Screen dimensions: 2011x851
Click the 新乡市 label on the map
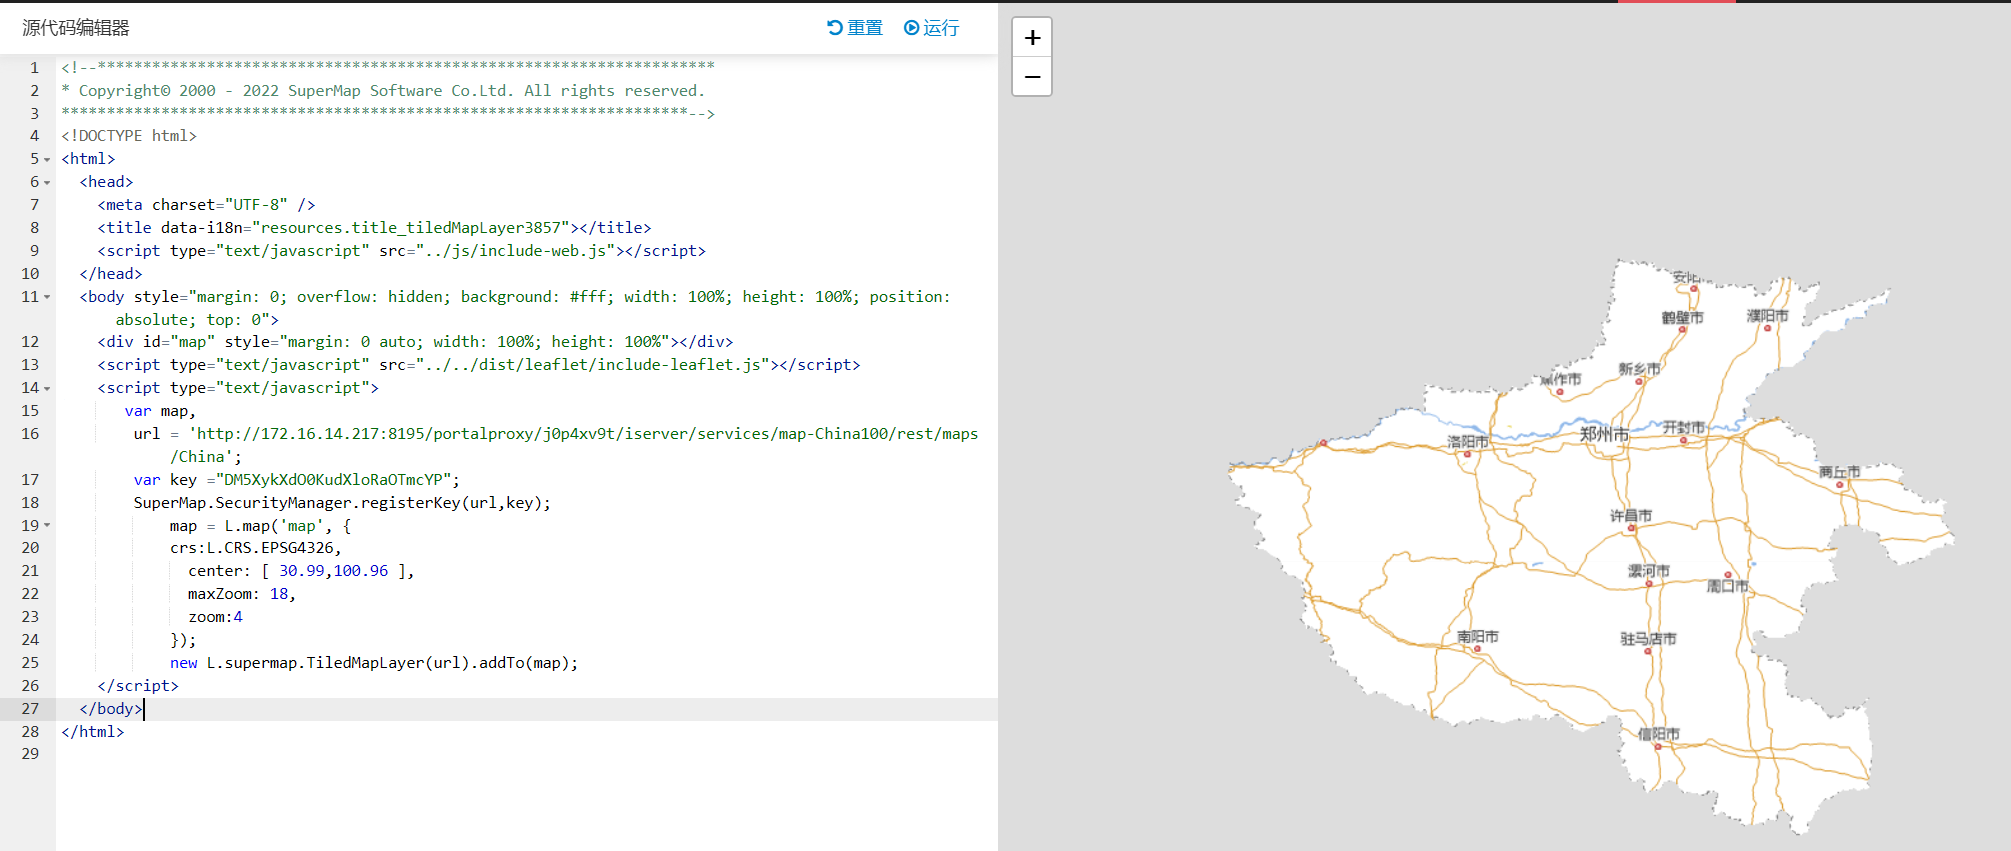point(1639,369)
